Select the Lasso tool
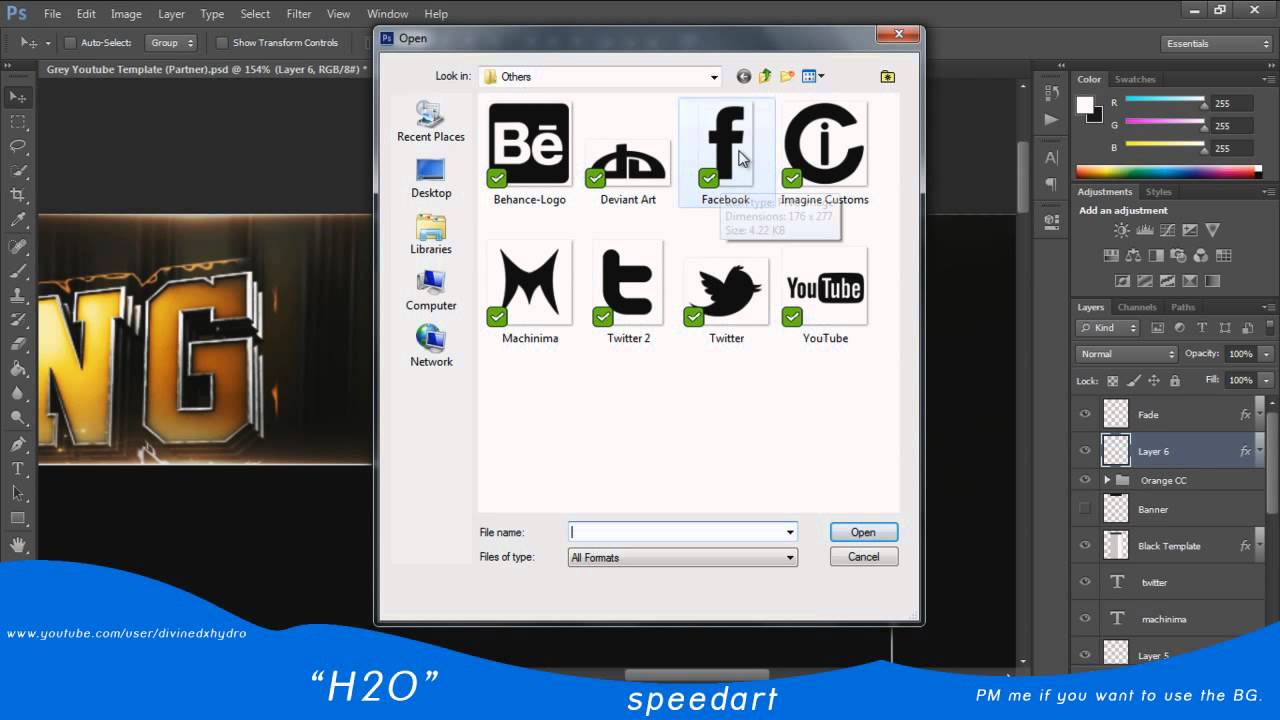 click(x=18, y=146)
